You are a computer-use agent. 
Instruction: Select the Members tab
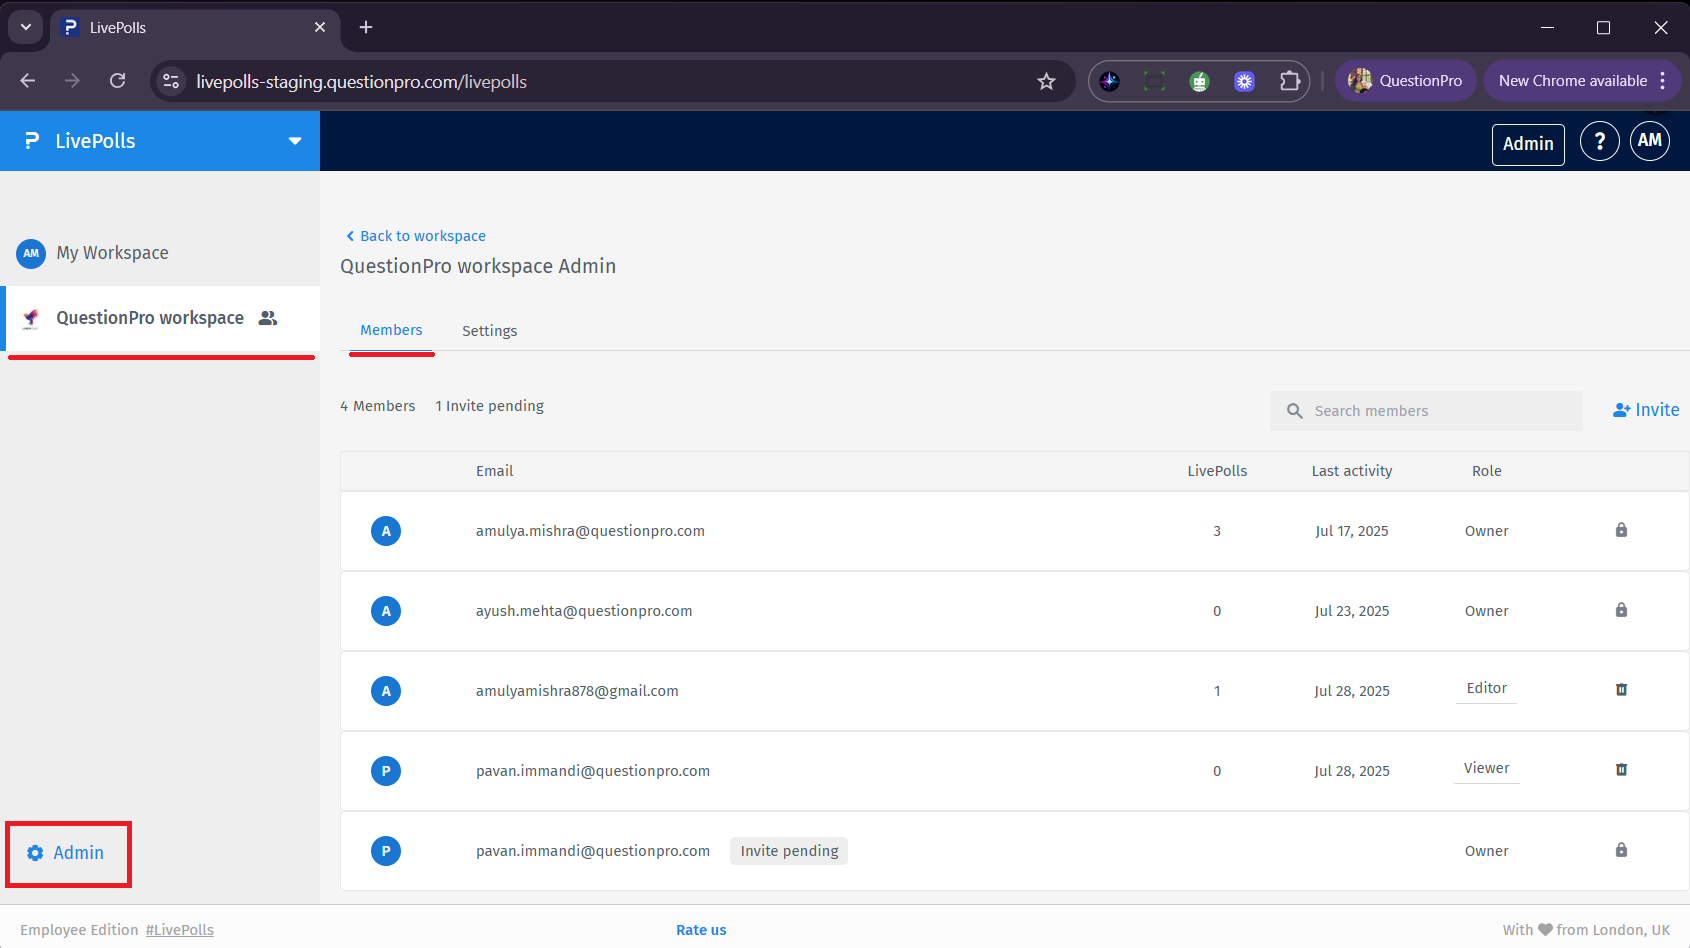(x=391, y=330)
